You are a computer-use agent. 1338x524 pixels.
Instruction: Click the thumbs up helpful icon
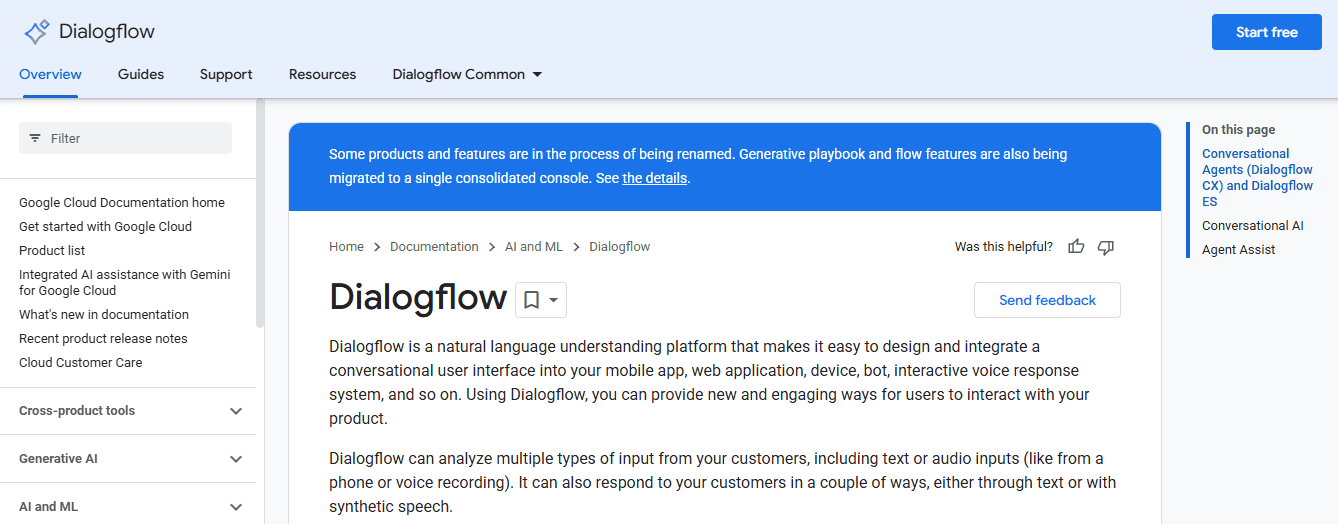[1076, 246]
